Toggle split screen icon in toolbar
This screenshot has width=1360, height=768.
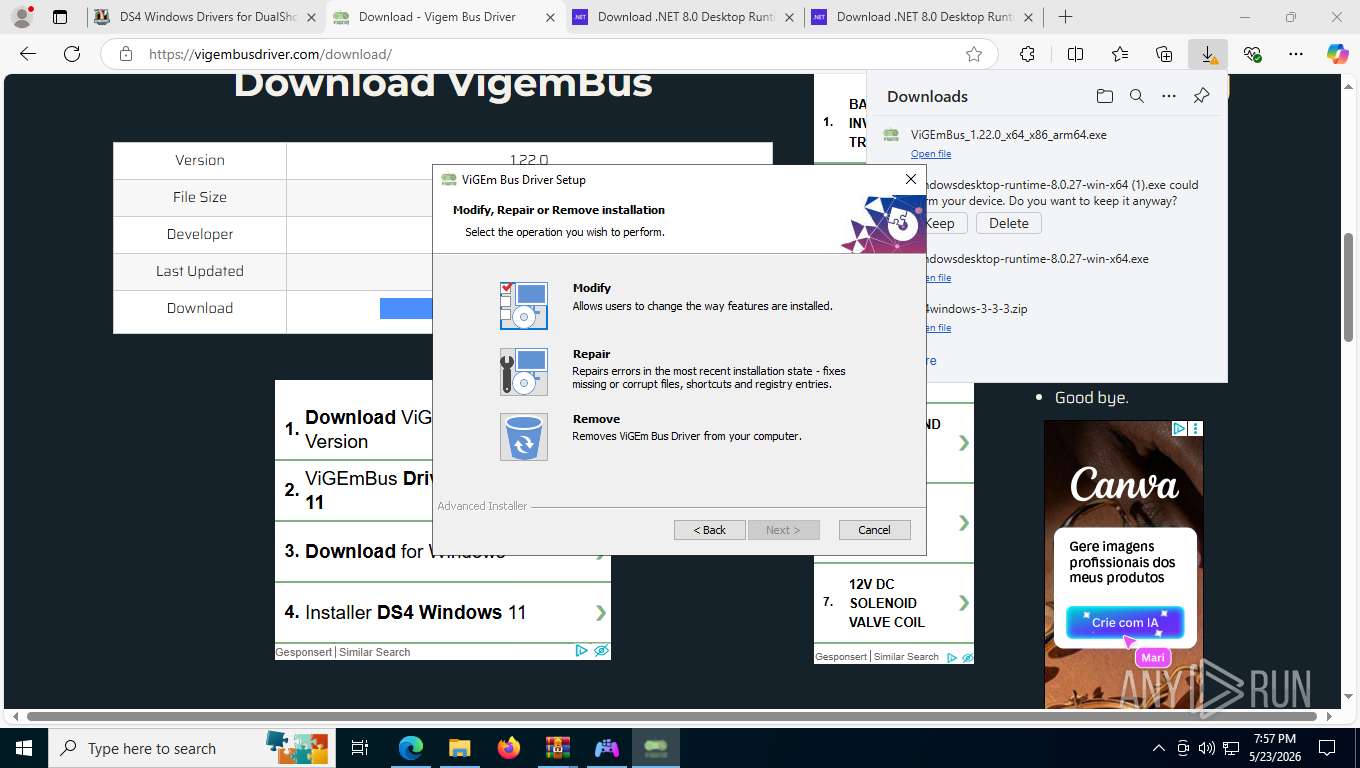click(x=1075, y=54)
